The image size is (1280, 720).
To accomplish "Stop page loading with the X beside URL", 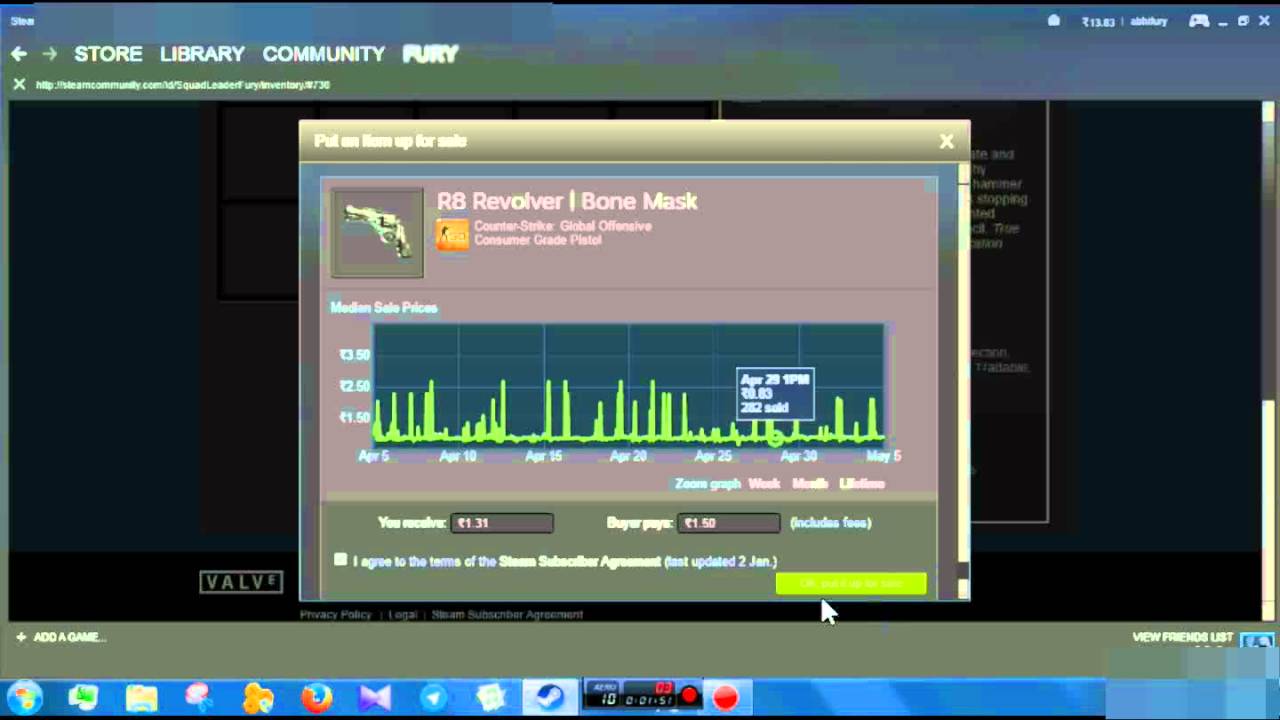I will pyautogui.click(x=19, y=84).
